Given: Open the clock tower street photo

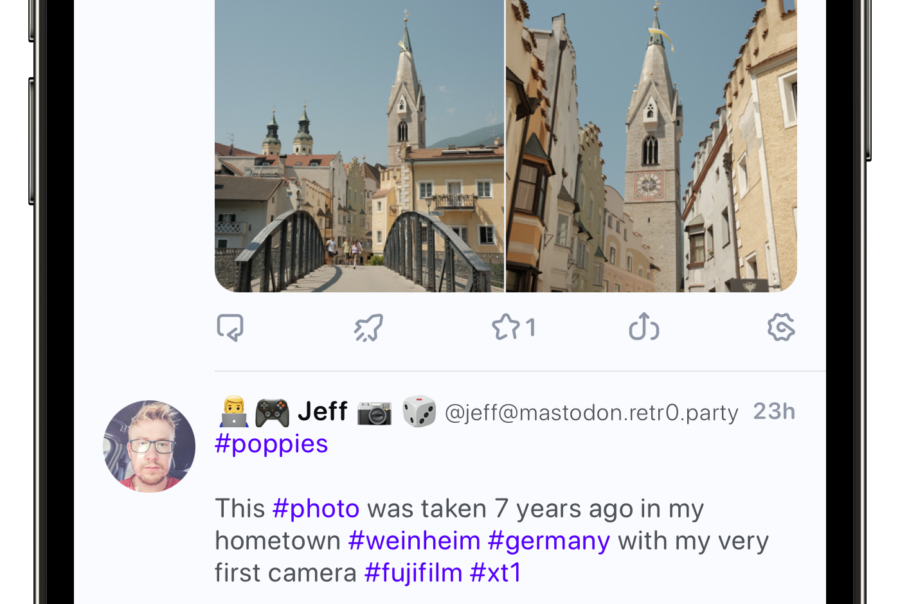Looking at the screenshot, I should pos(651,146).
